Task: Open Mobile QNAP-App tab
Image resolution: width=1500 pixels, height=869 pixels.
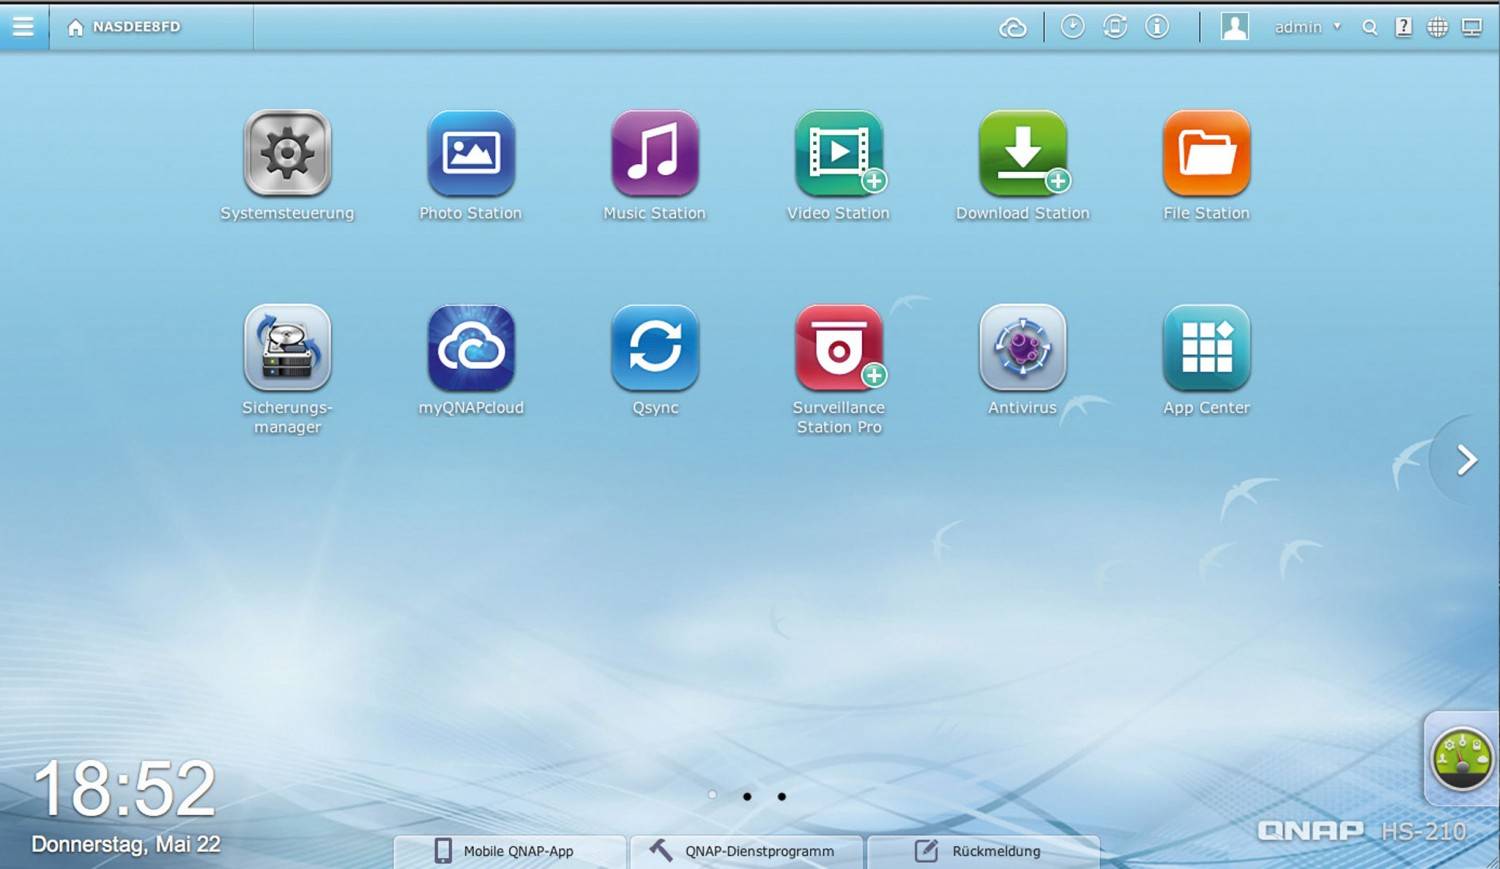Action: [510, 852]
